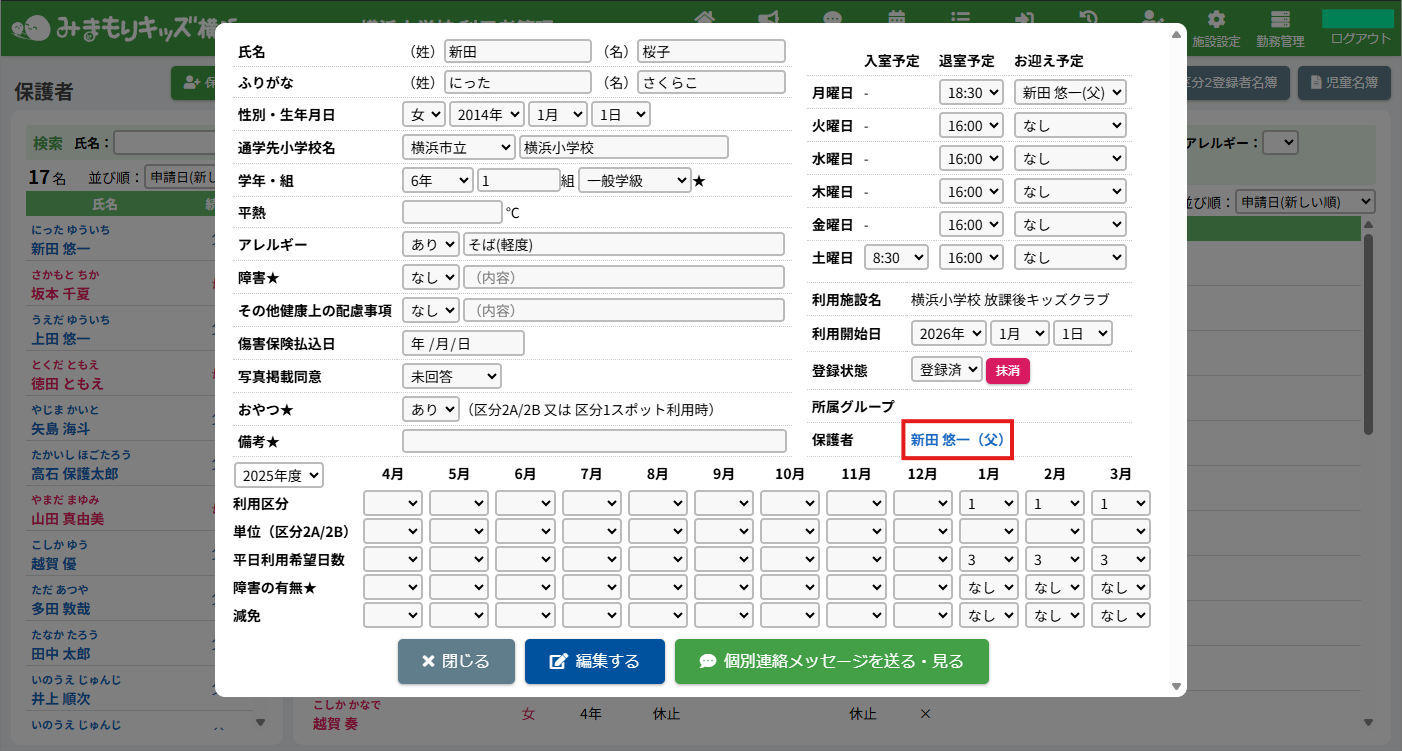Open 施設設定 gear icon in header
1402x751 pixels.
tap(1216, 20)
